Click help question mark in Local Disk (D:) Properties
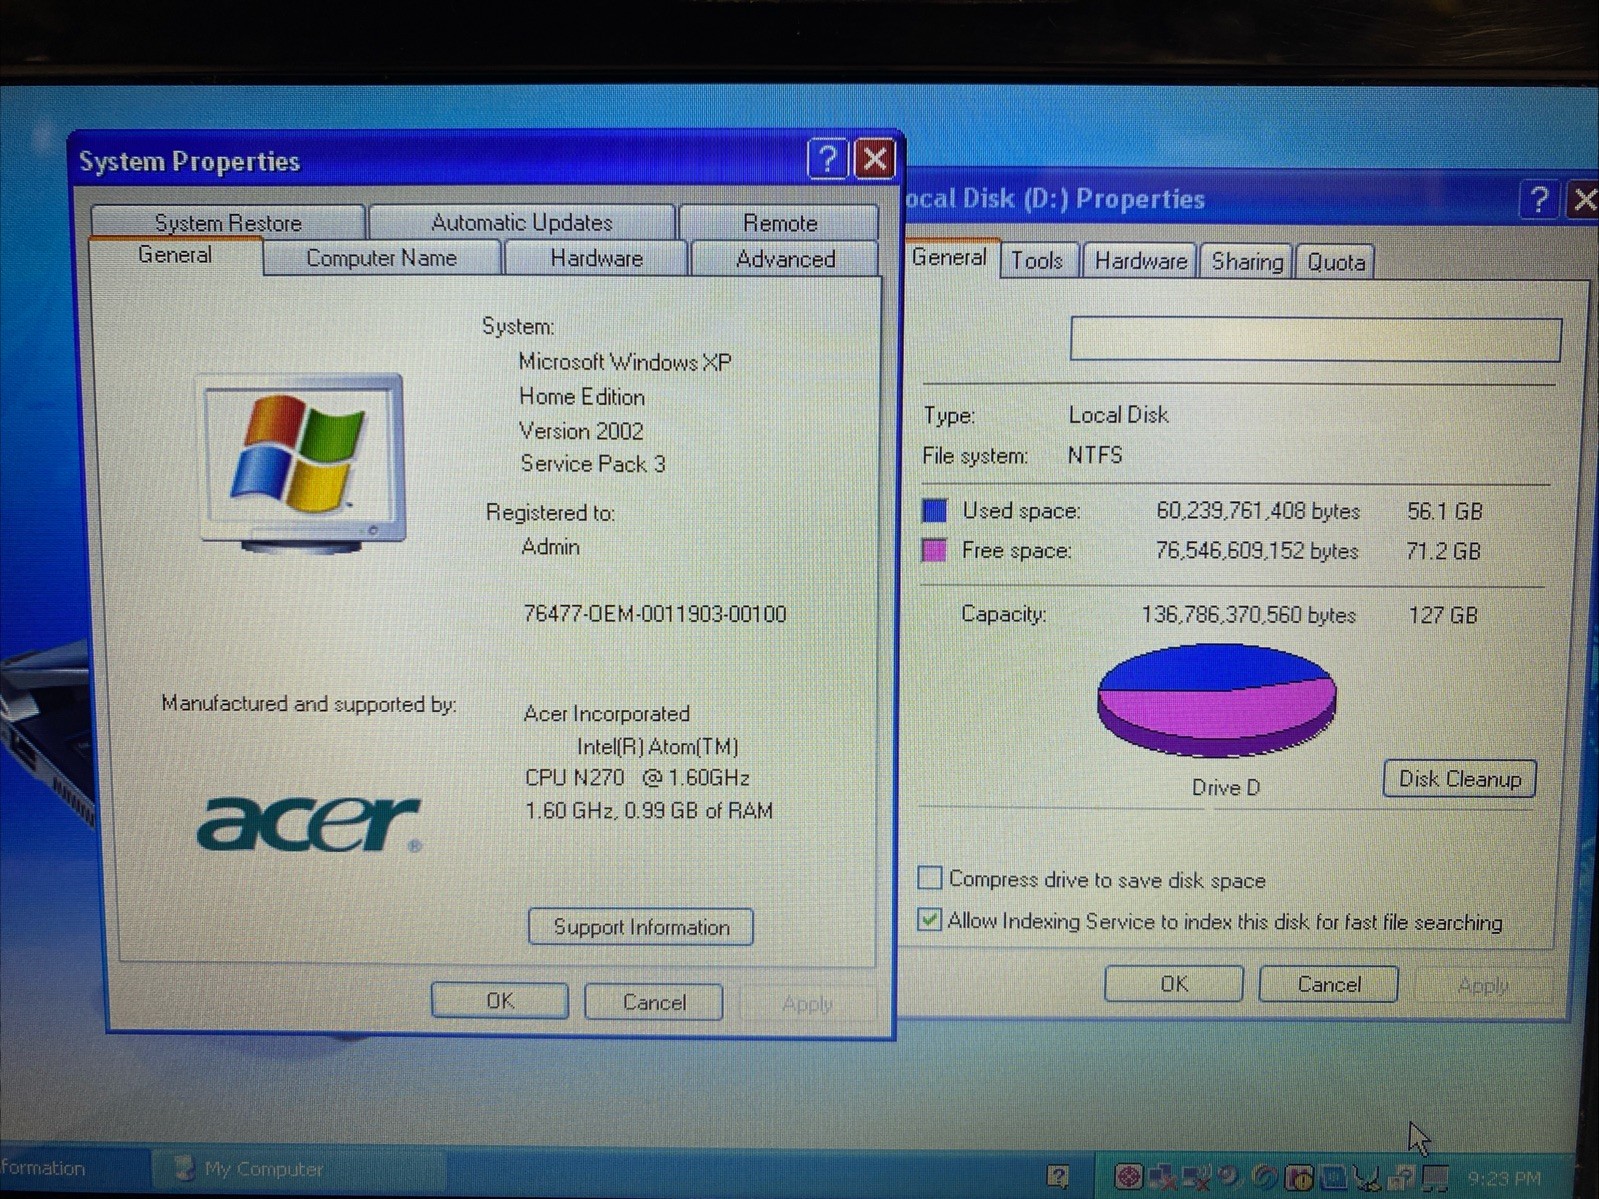 1538,200
